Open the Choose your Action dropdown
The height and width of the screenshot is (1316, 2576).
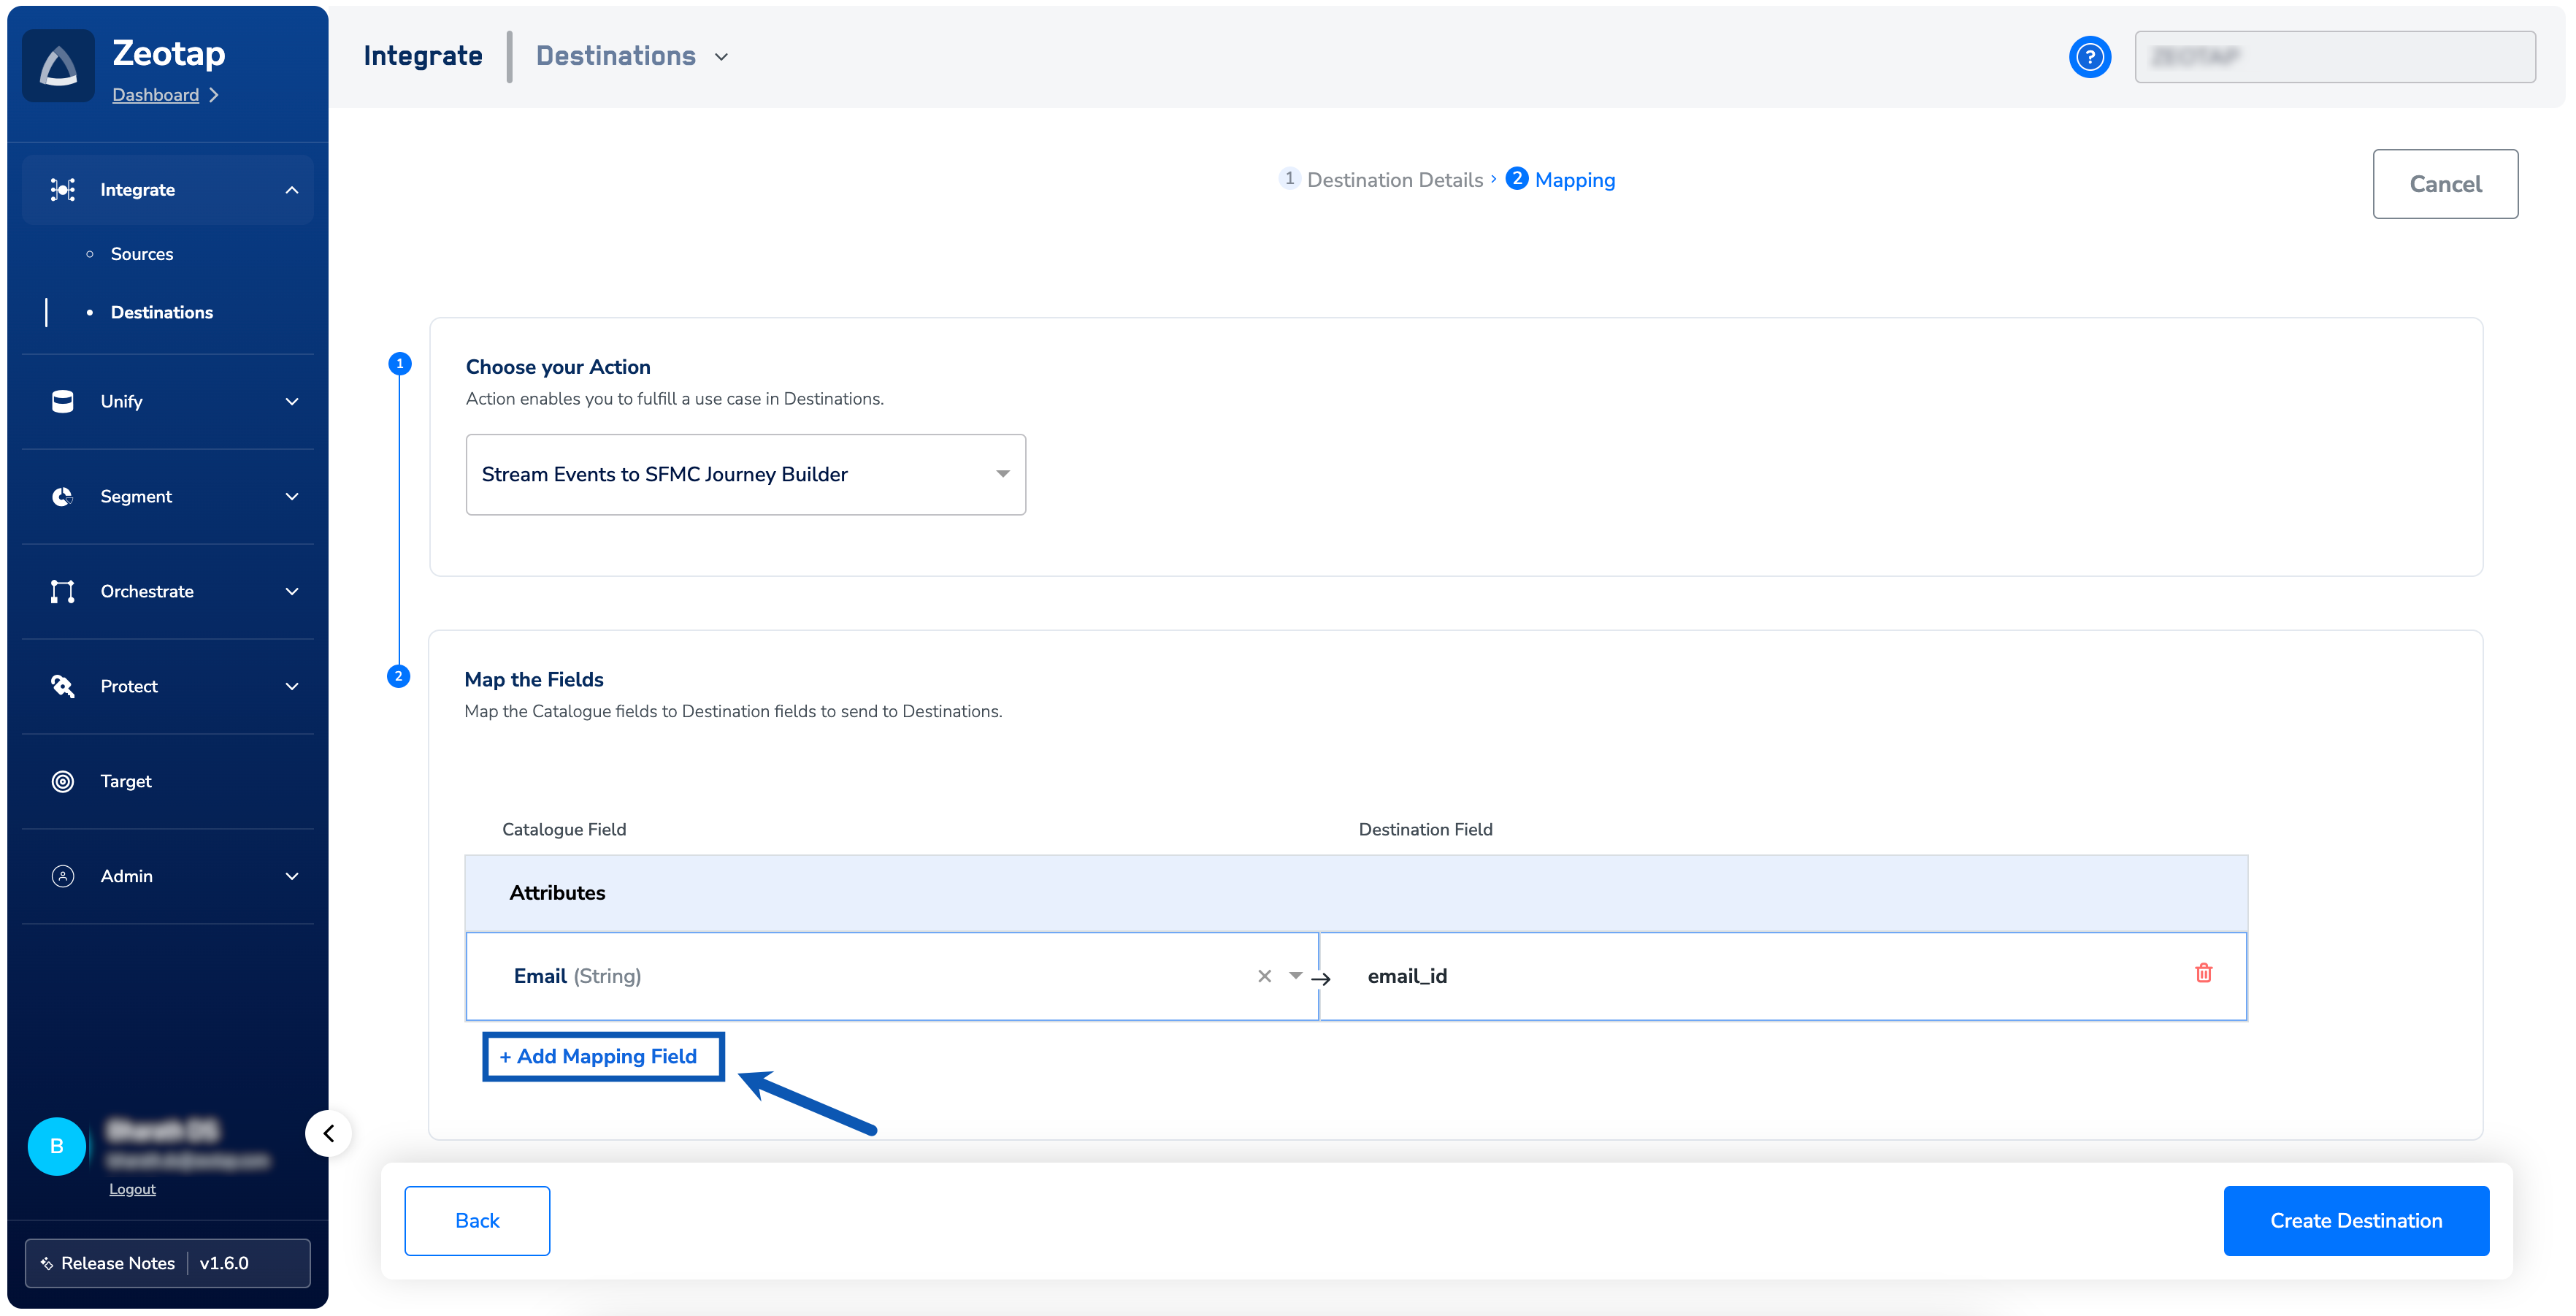tap(745, 474)
